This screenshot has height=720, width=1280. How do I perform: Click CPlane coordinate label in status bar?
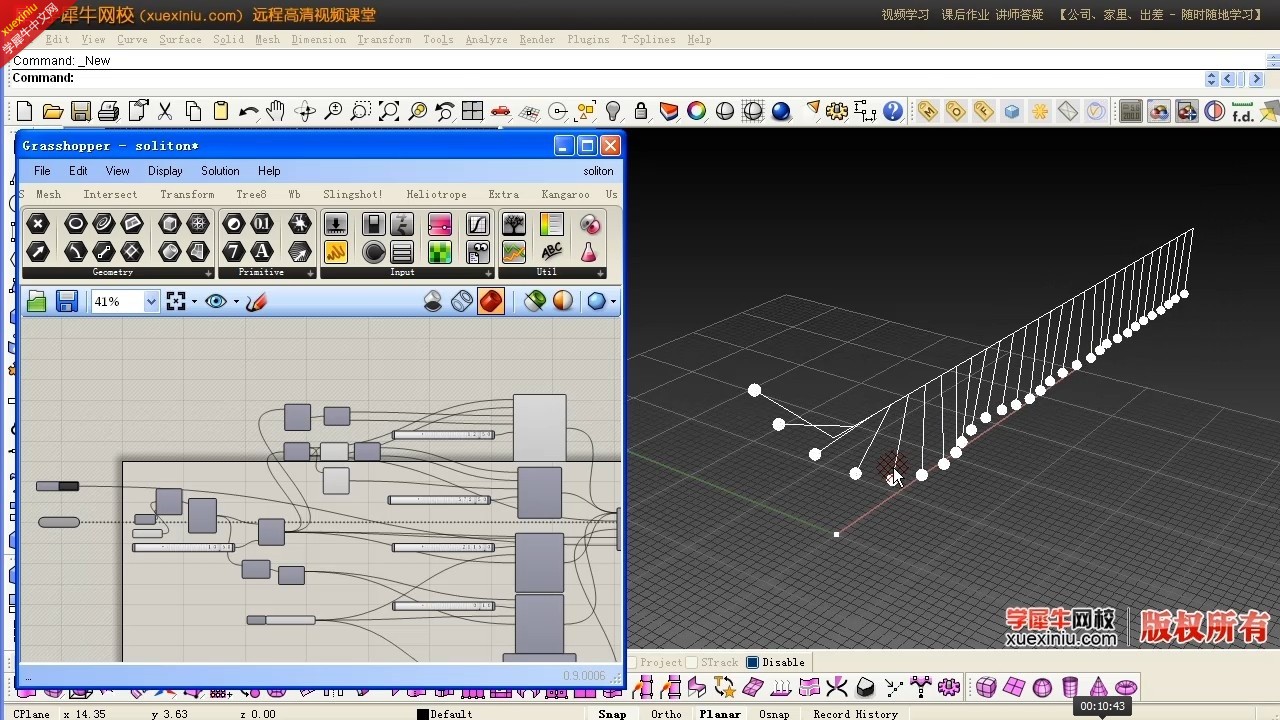[31, 714]
